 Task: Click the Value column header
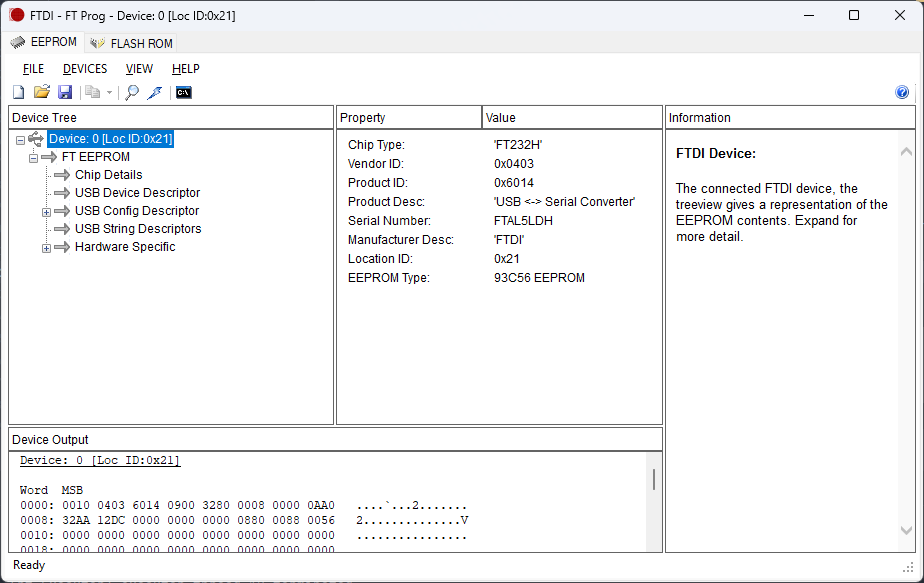(572, 117)
